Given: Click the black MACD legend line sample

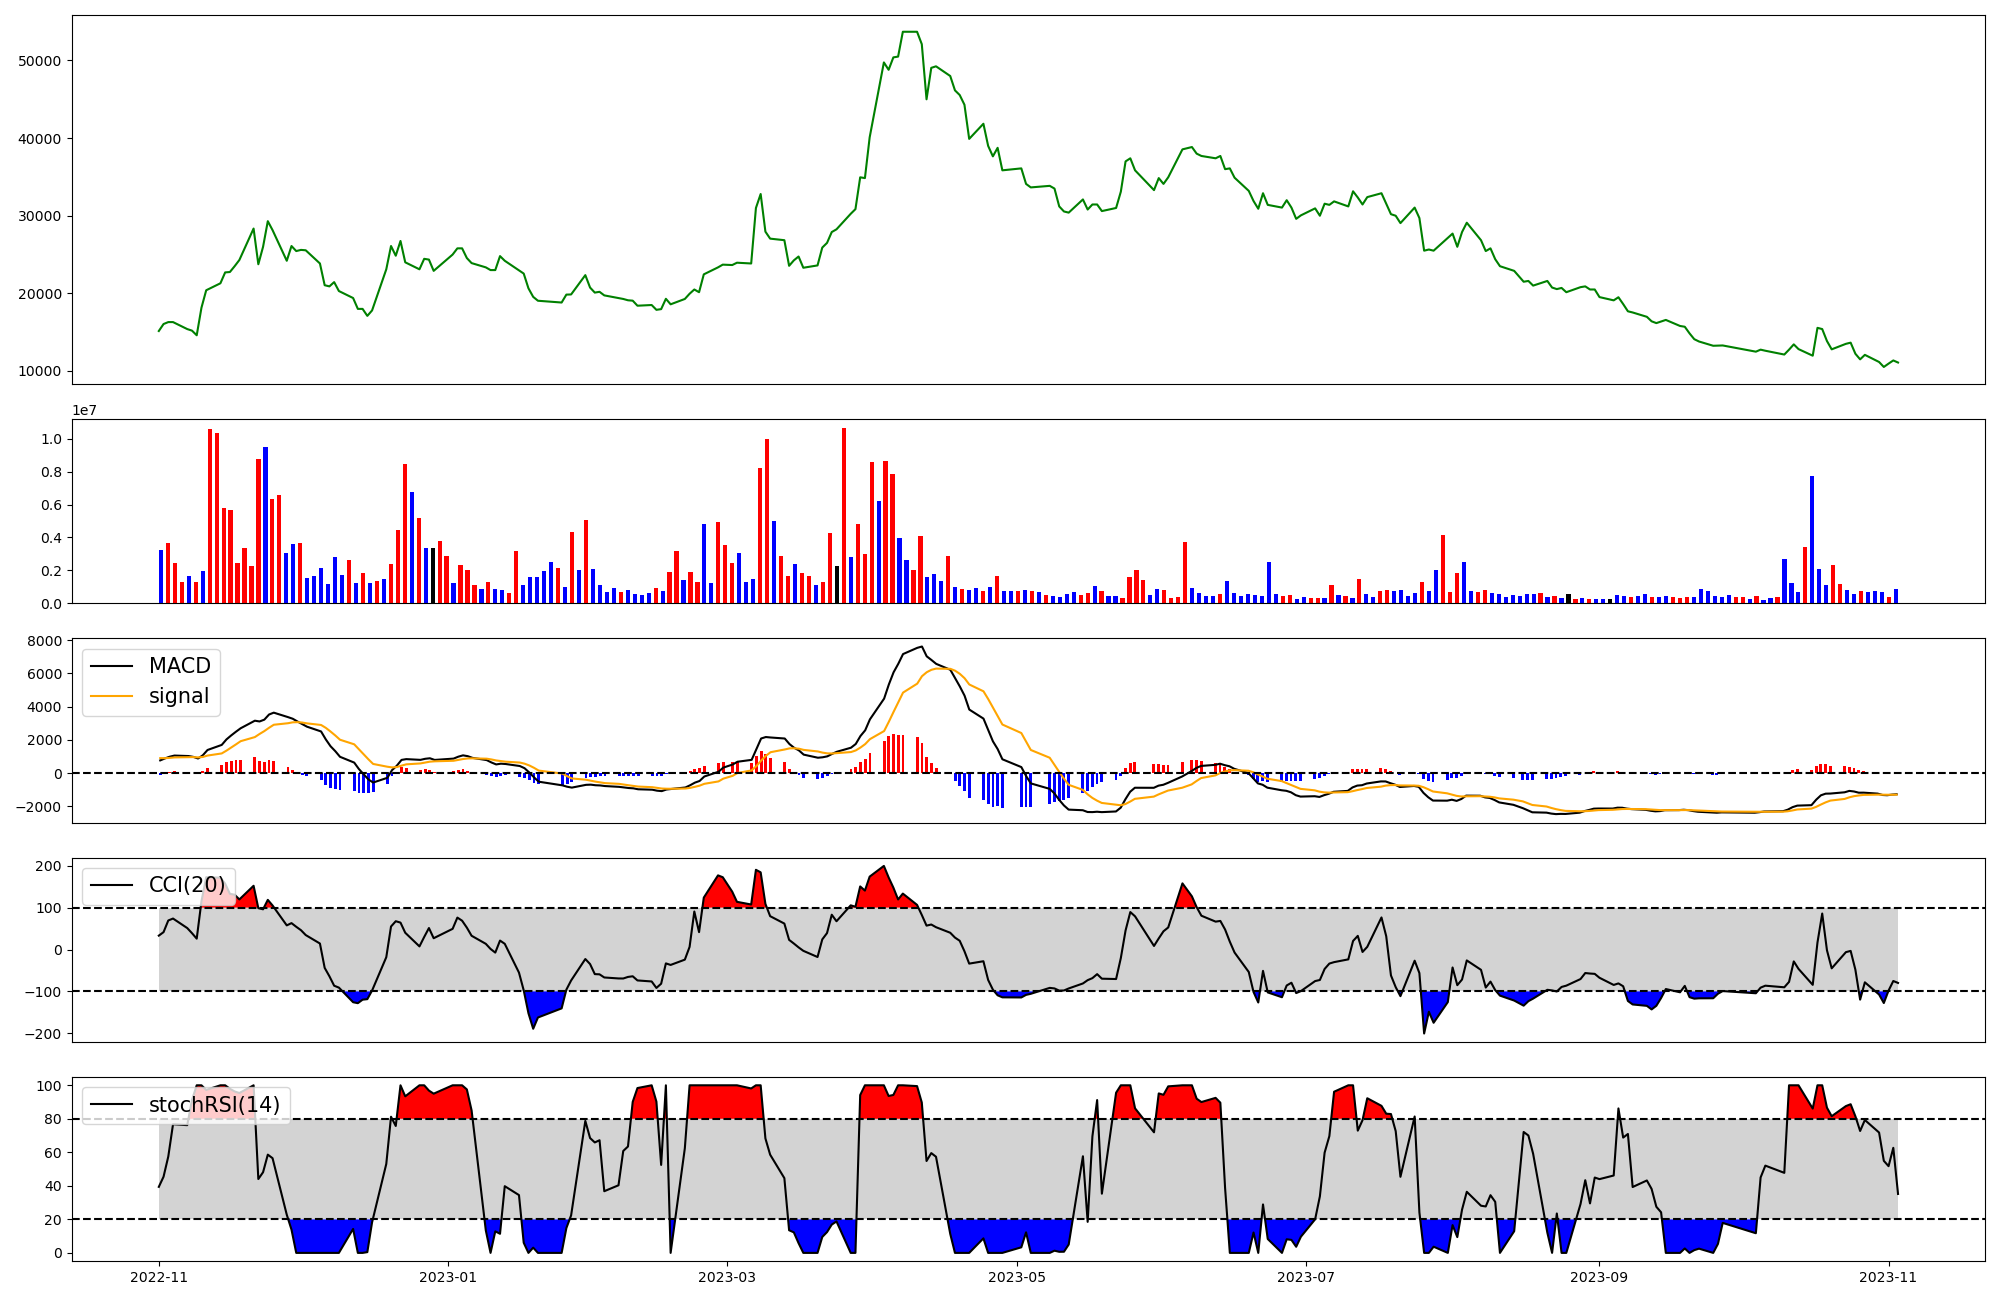Looking at the screenshot, I should click(111, 667).
